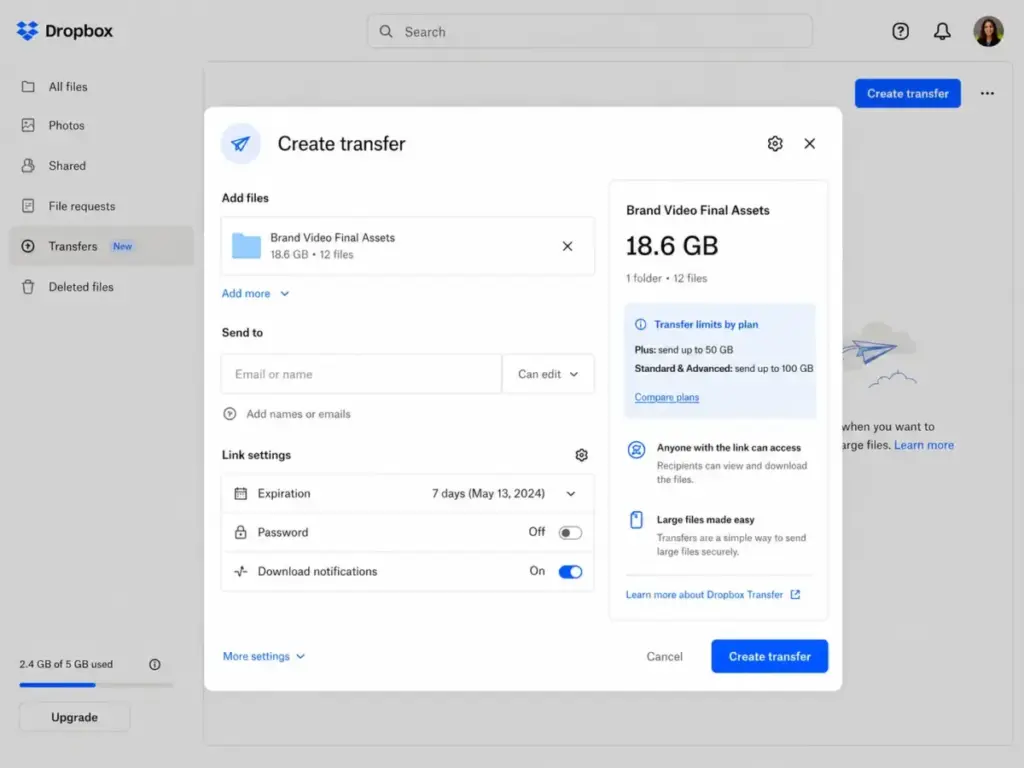Click the paper plane transfer icon
Image resolution: width=1024 pixels, height=768 pixels.
coord(240,143)
